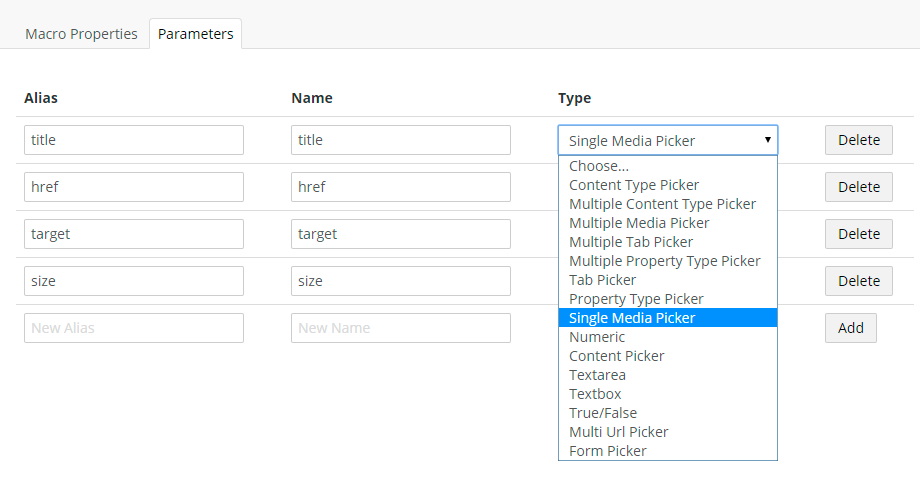Image resolution: width=920 pixels, height=485 pixels.
Task: Delete the title parameter row
Action: [858, 140]
